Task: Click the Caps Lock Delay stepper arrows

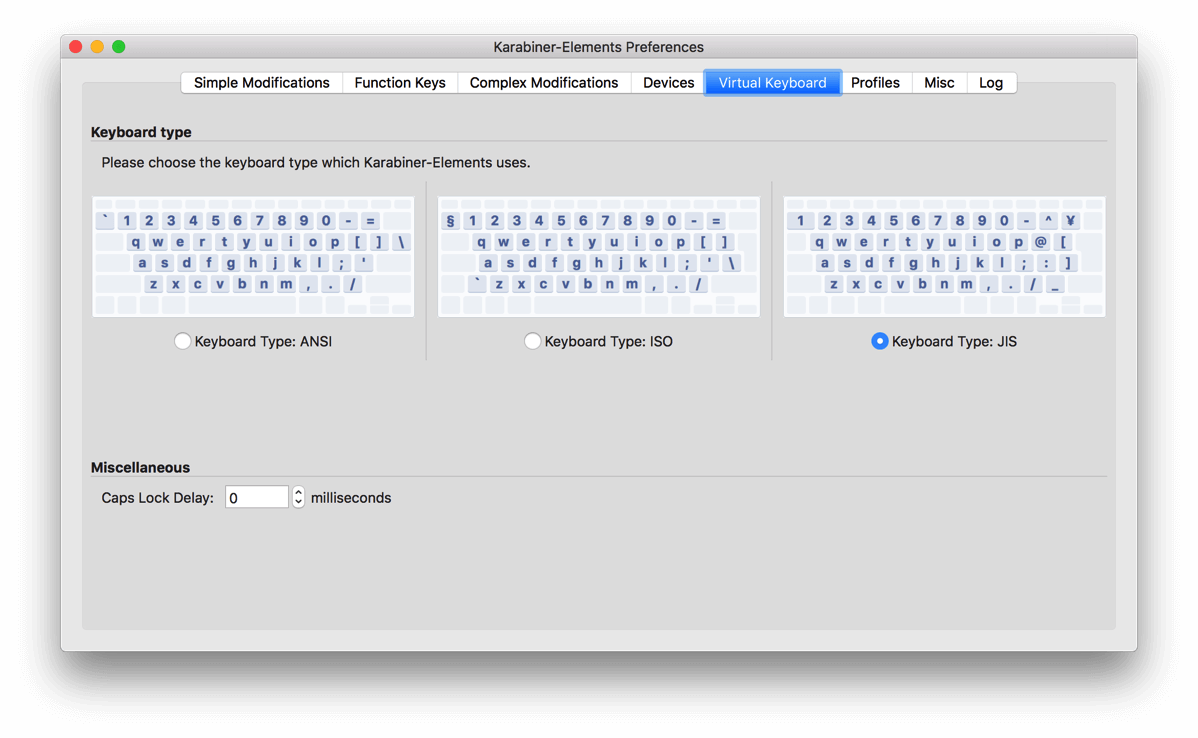Action: click(x=298, y=497)
